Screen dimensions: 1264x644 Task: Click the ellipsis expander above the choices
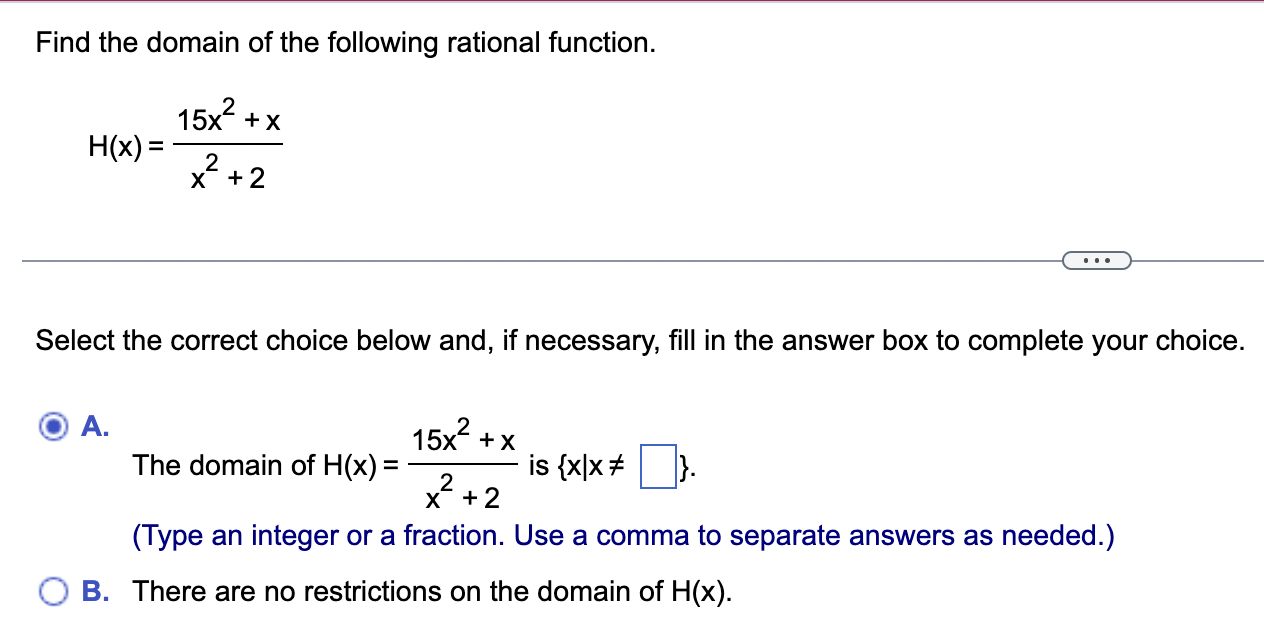tap(1097, 260)
